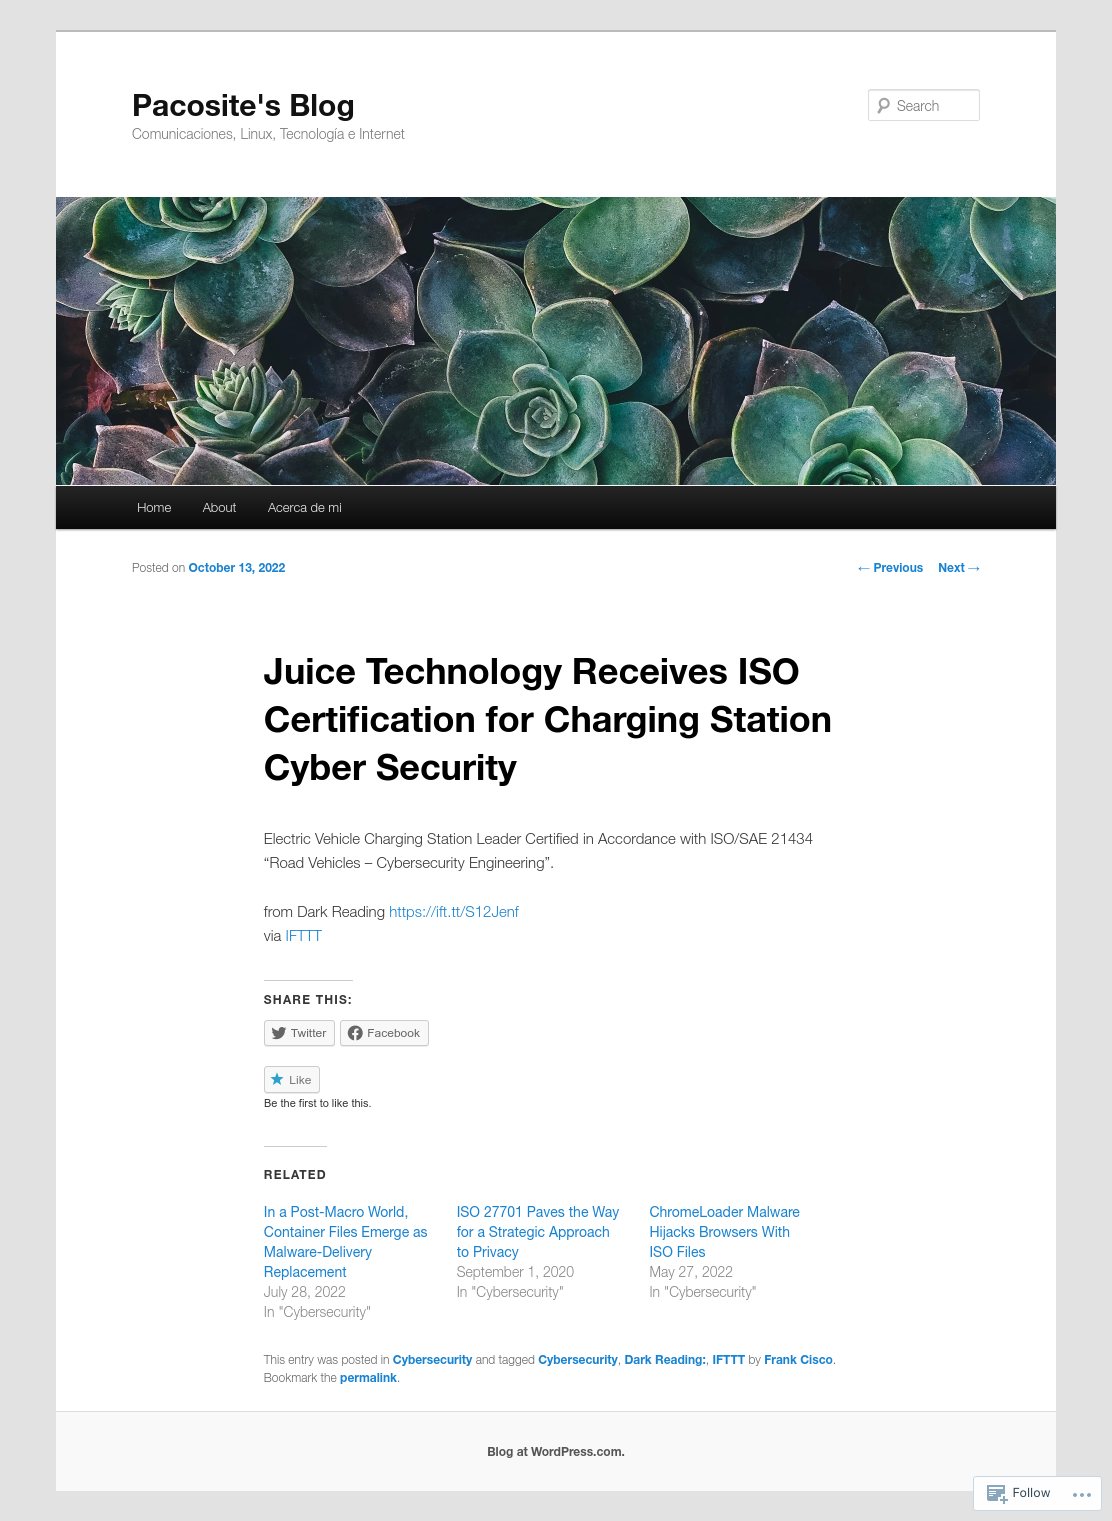Screen dimensions: 1112x1521
Task: Open the Dark Reading: tag link
Action: (665, 1360)
